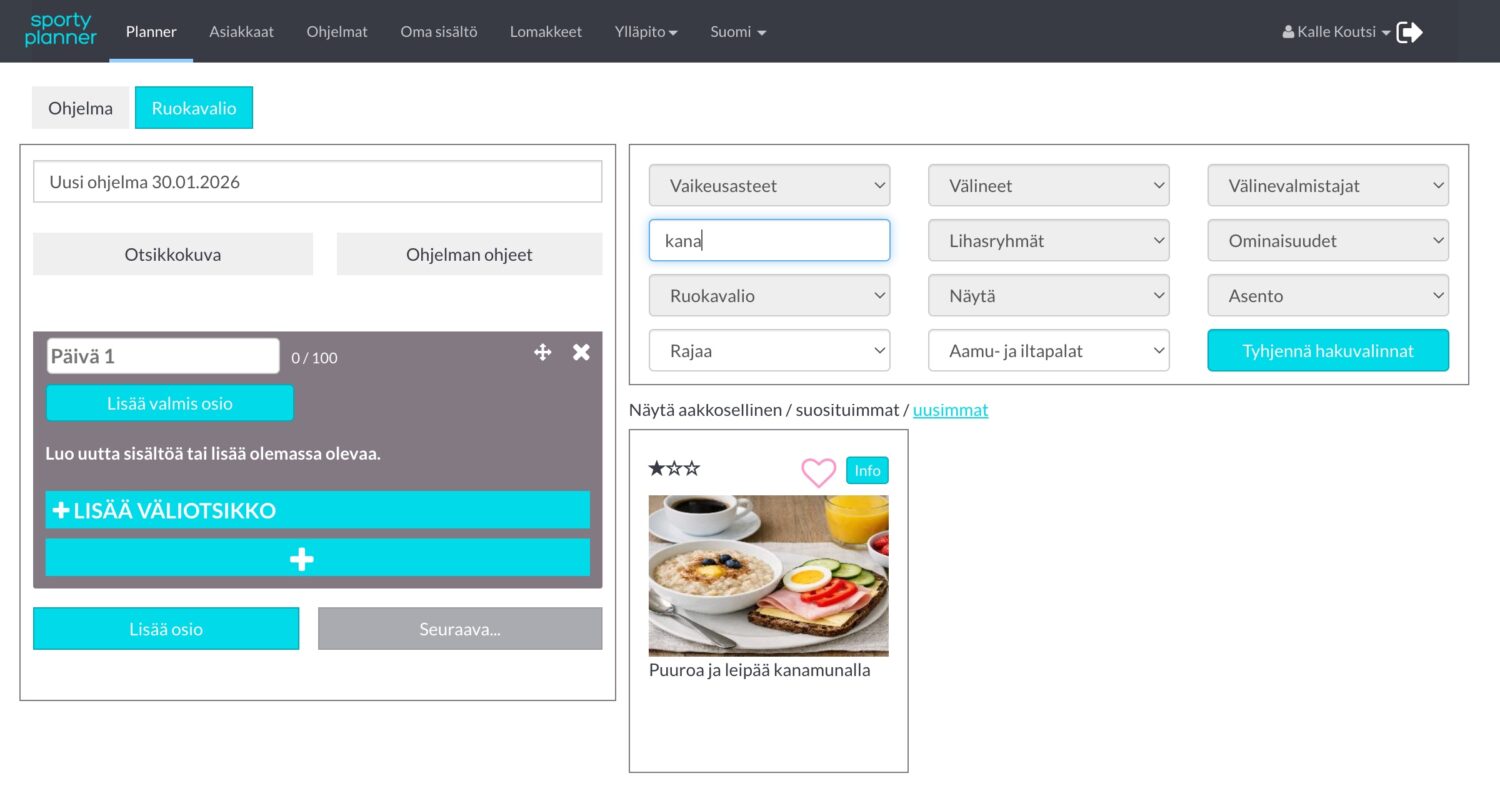Open the Ylläpito menu
The image size is (1500, 788).
click(646, 32)
